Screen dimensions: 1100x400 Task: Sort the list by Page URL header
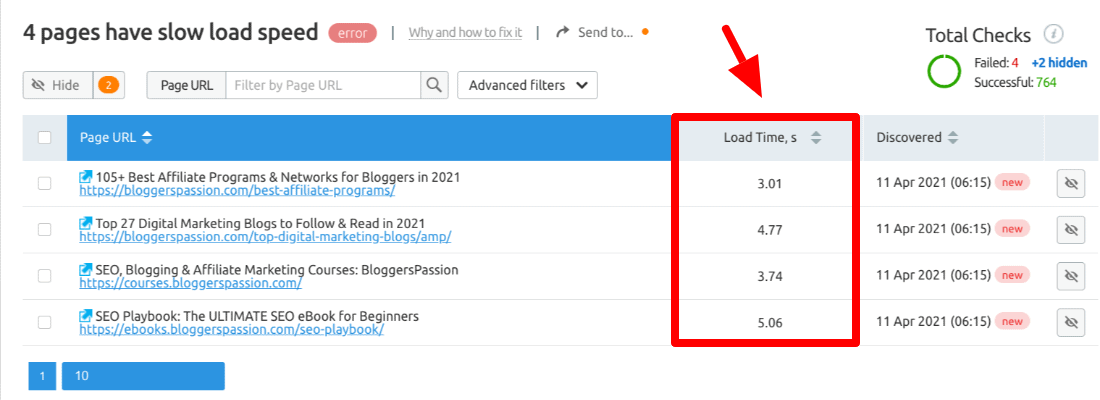[147, 138]
